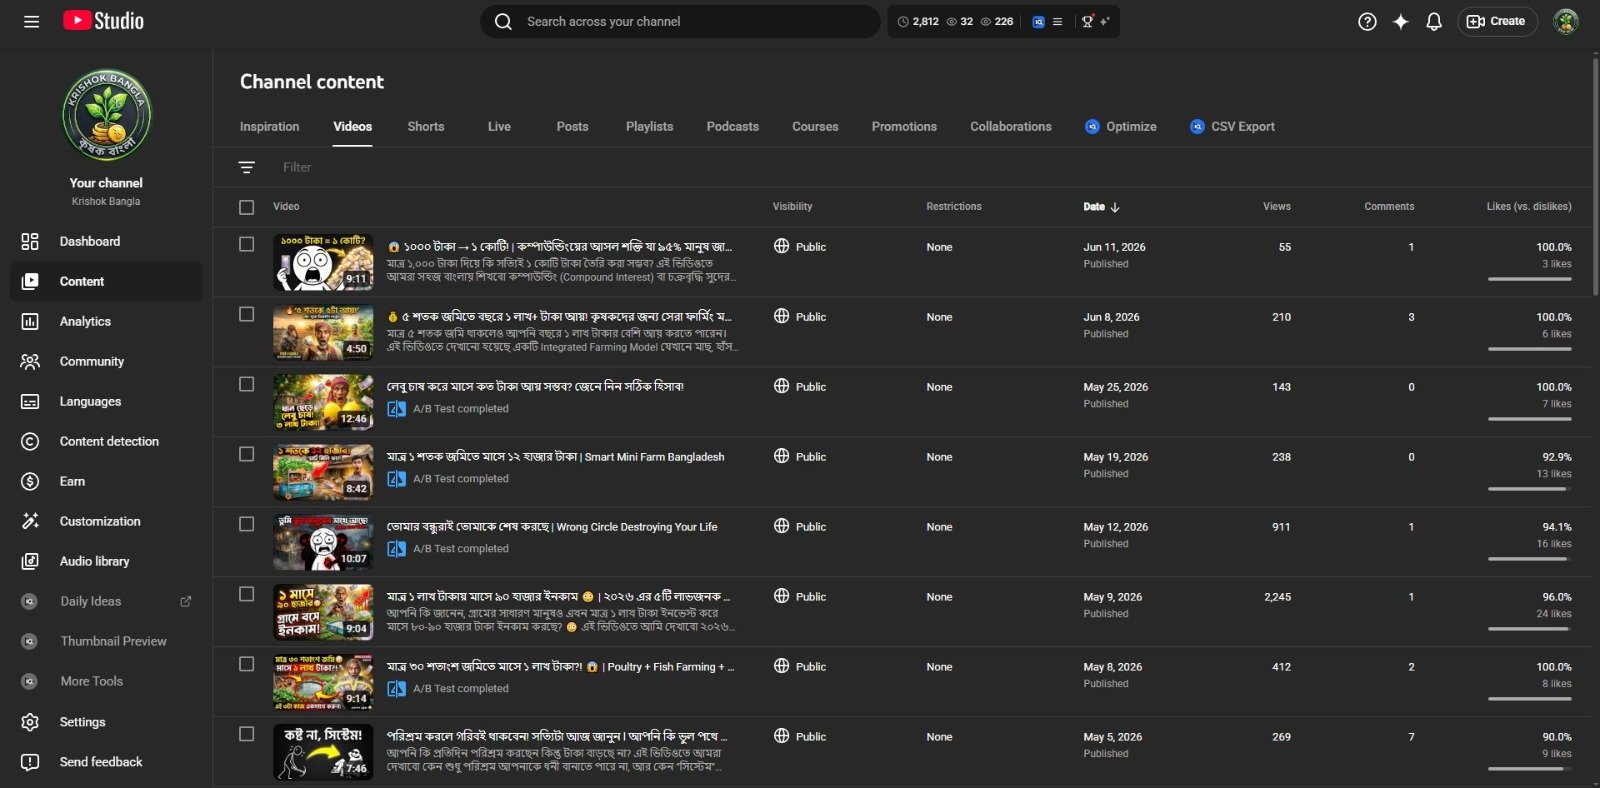This screenshot has width=1600, height=788.
Task: Switch to the Inspiration tab
Action: (x=269, y=127)
